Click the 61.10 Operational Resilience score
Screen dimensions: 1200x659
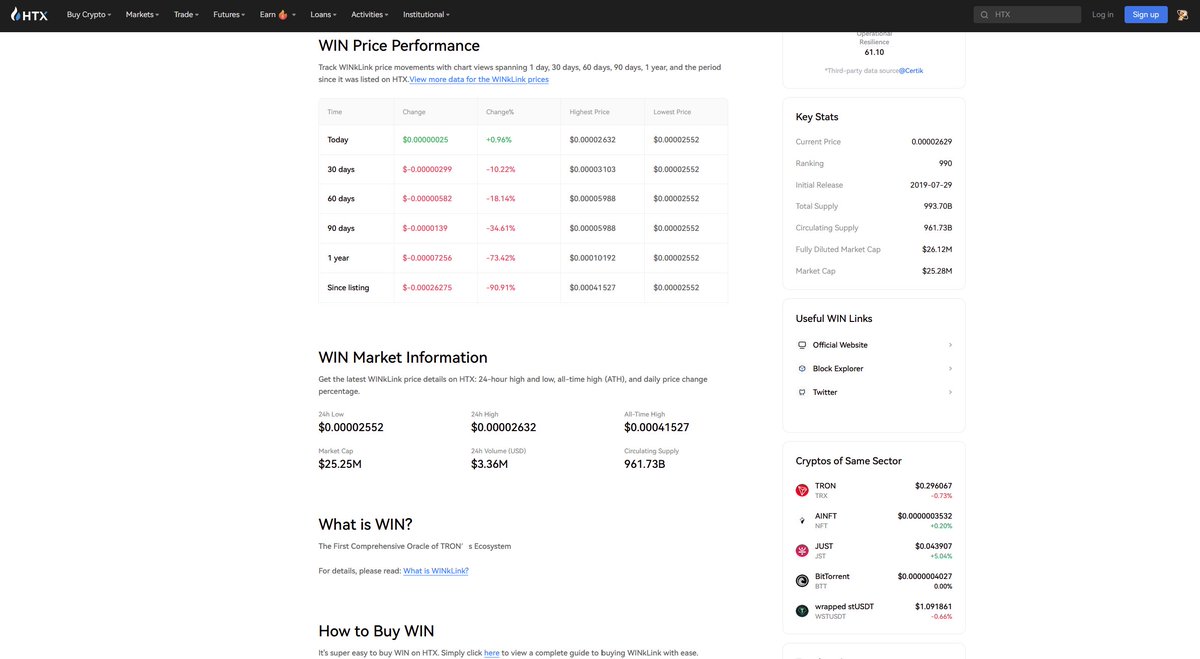click(874, 52)
